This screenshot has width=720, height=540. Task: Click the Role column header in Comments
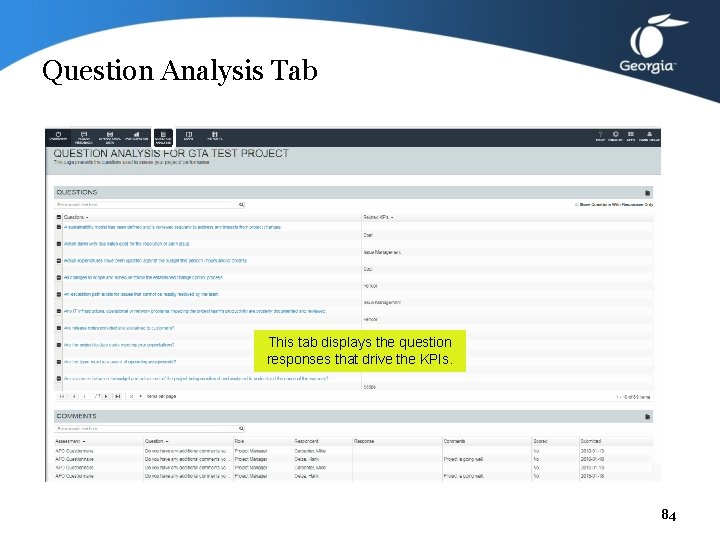point(239,441)
